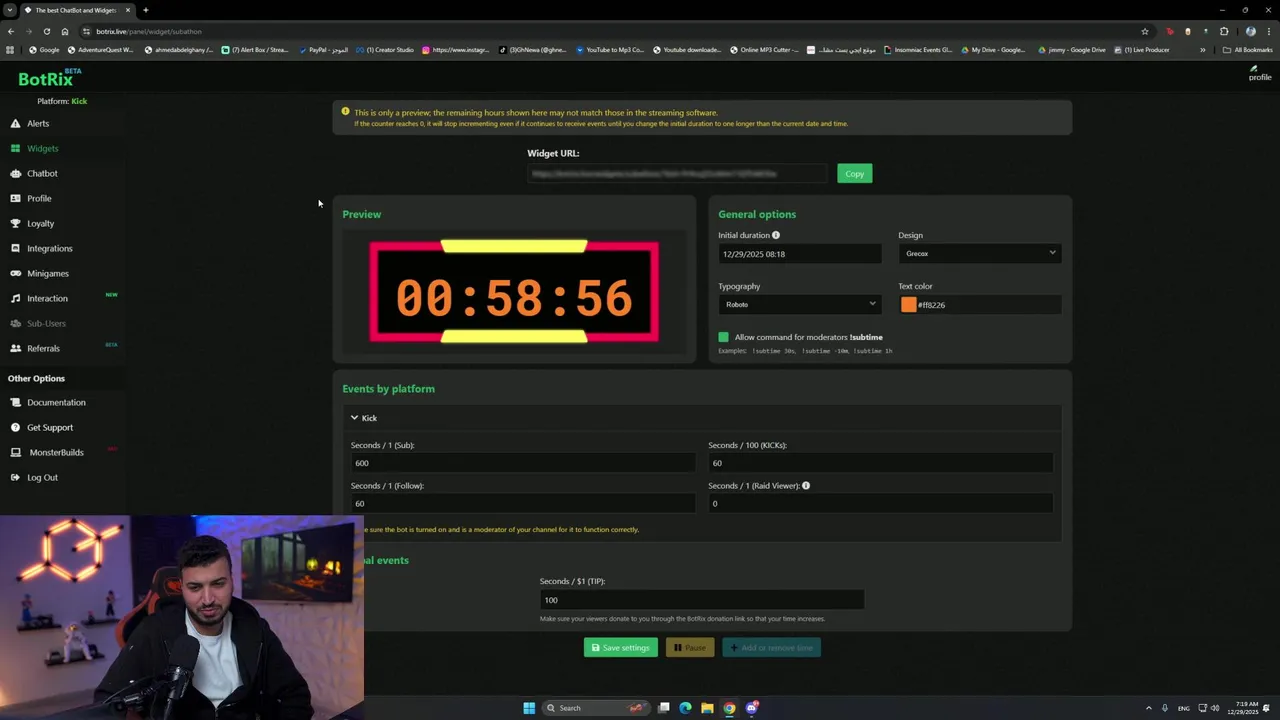Click the text color hex value field

(x=988, y=305)
